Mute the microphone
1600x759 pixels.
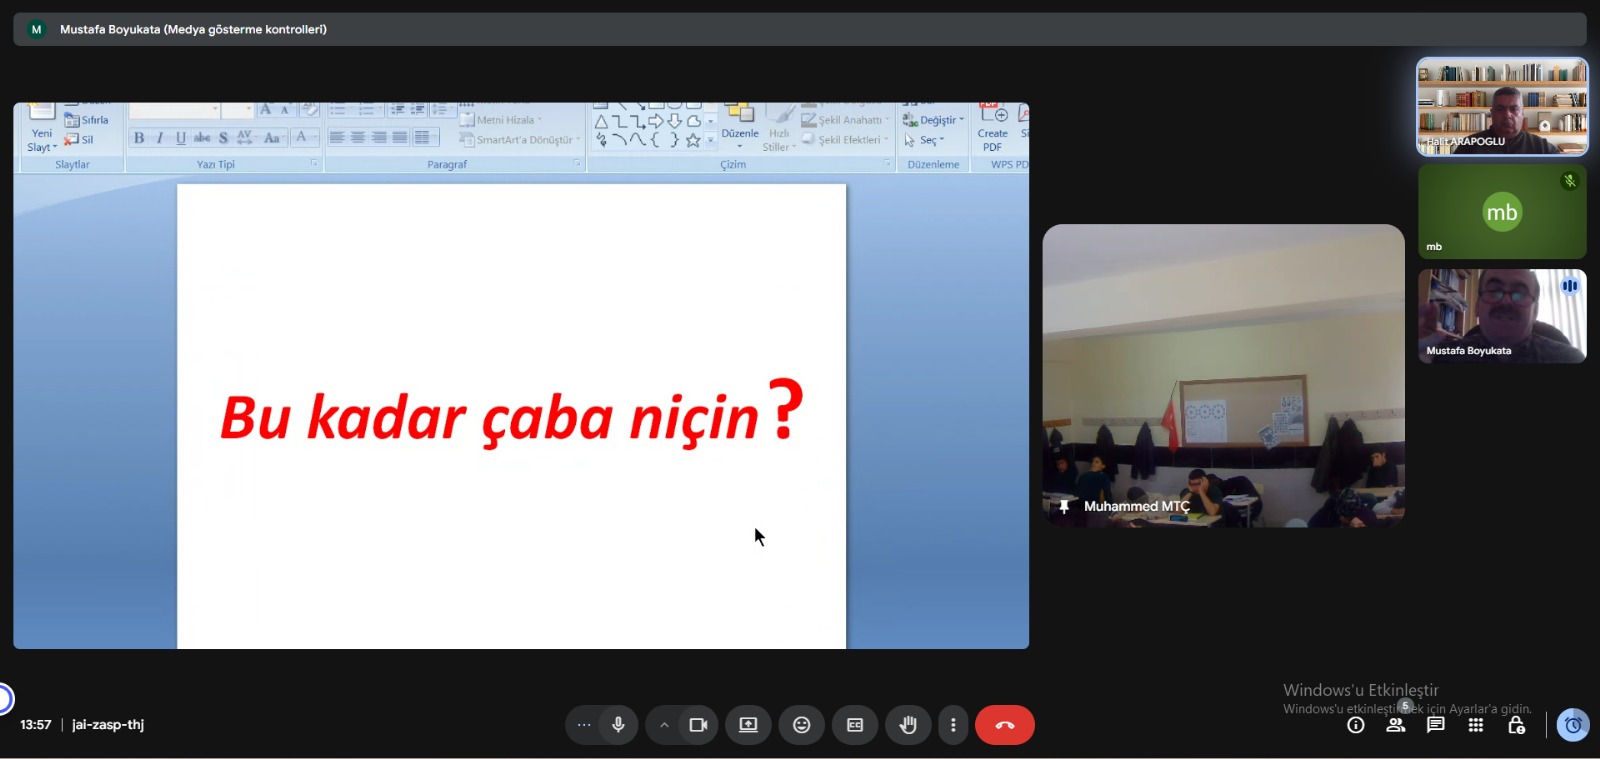point(619,725)
